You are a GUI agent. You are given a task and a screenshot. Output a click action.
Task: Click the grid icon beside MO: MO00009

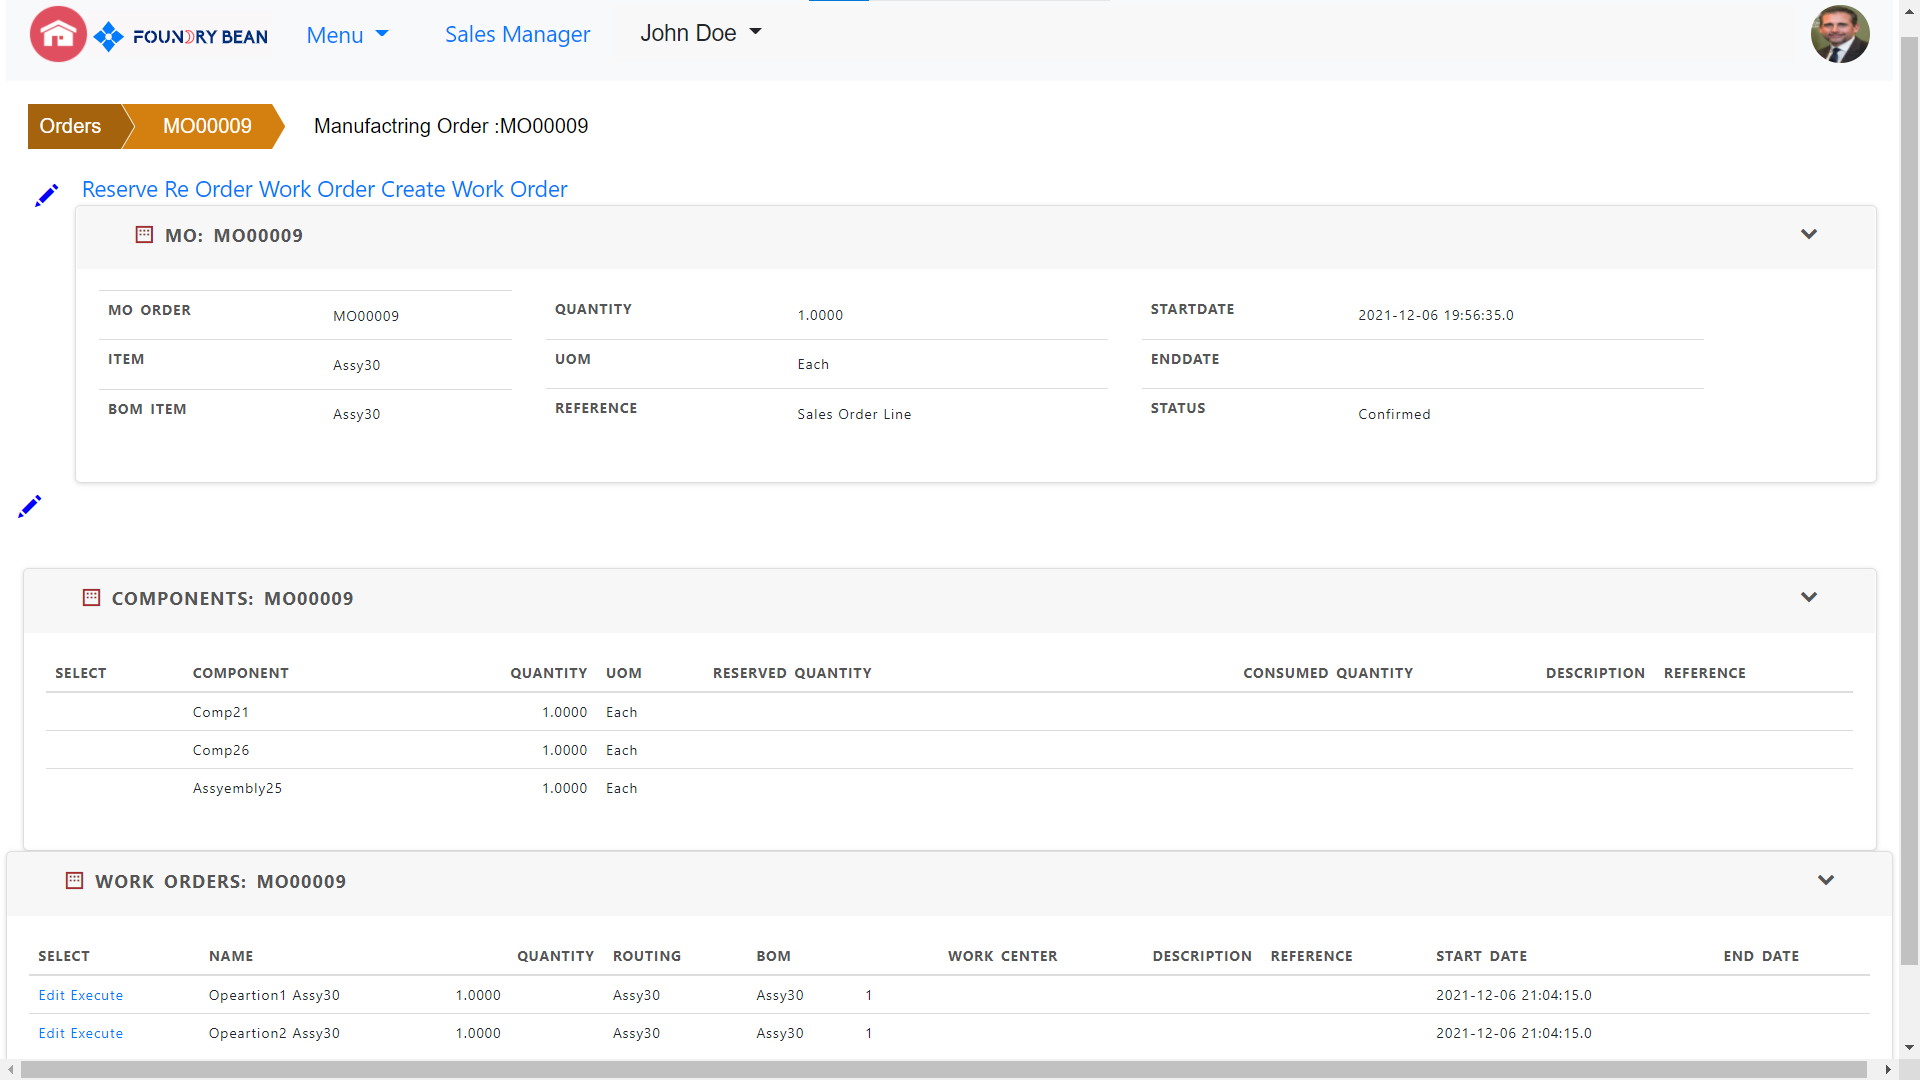[x=144, y=235]
